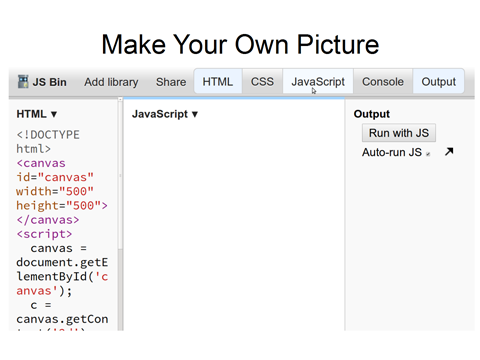Toggle the HTML panel tab
The height and width of the screenshot is (360, 480).
point(218,82)
